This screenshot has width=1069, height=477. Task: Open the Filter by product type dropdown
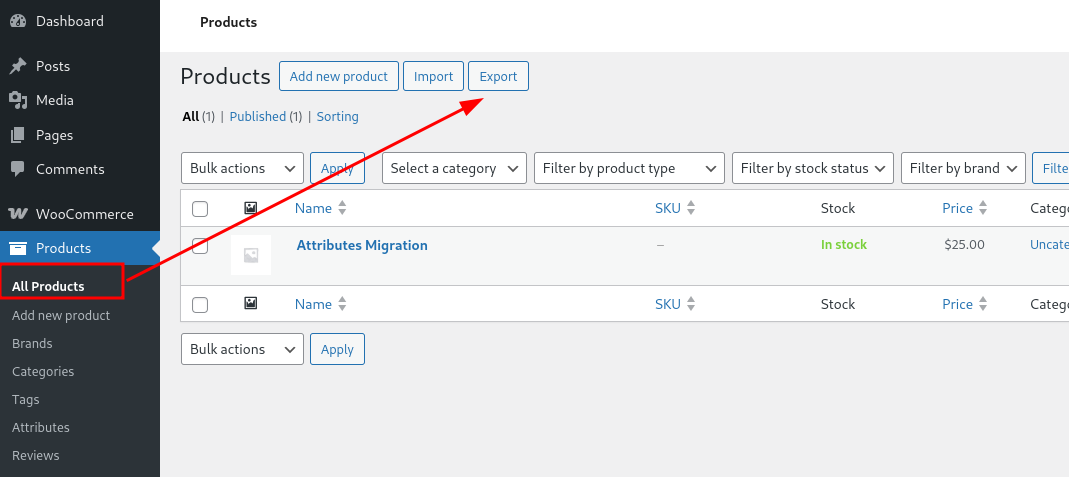[x=629, y=168]
